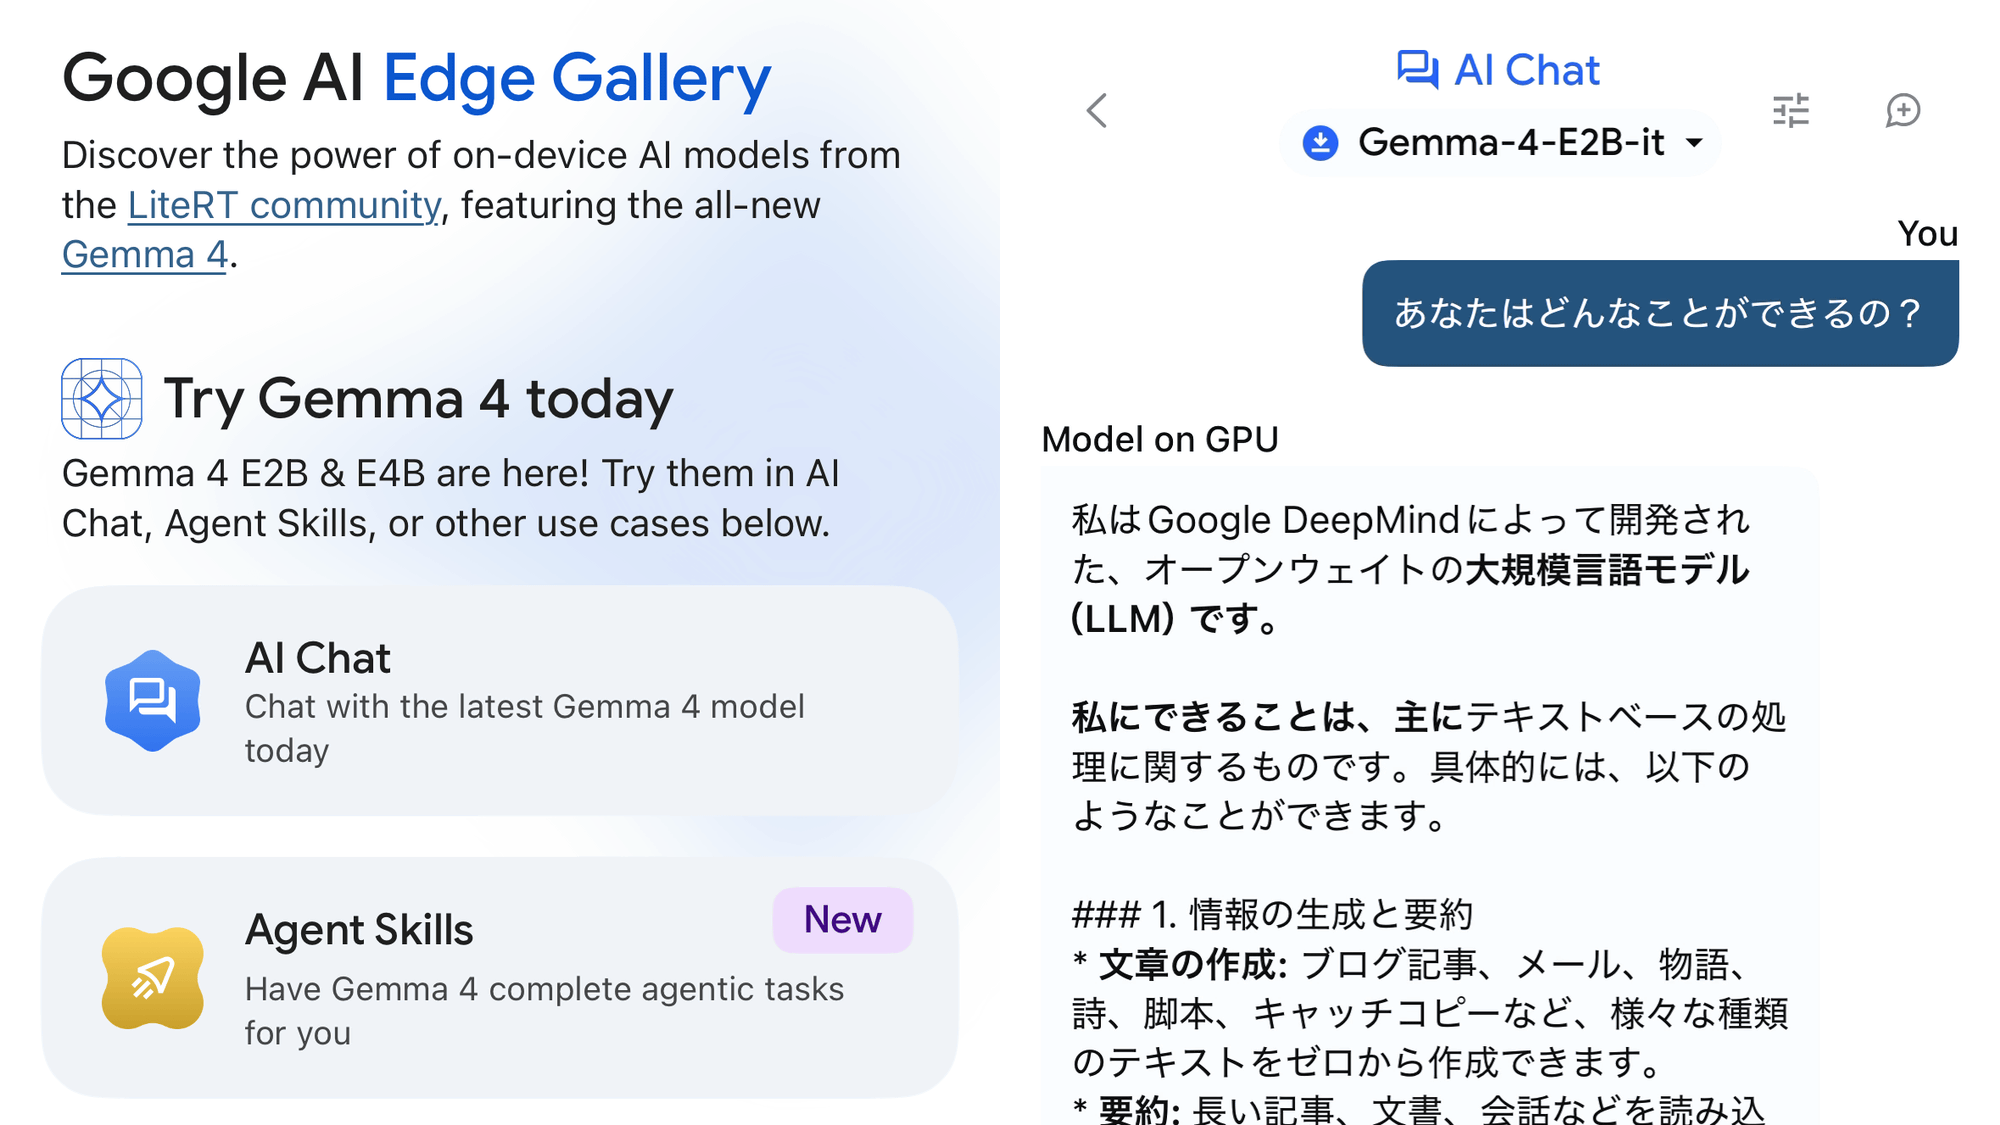Viewport: 2000px width, 1125px height.
Task: Start a new chat with plus bubble icon
Action: click(1902, 110)
